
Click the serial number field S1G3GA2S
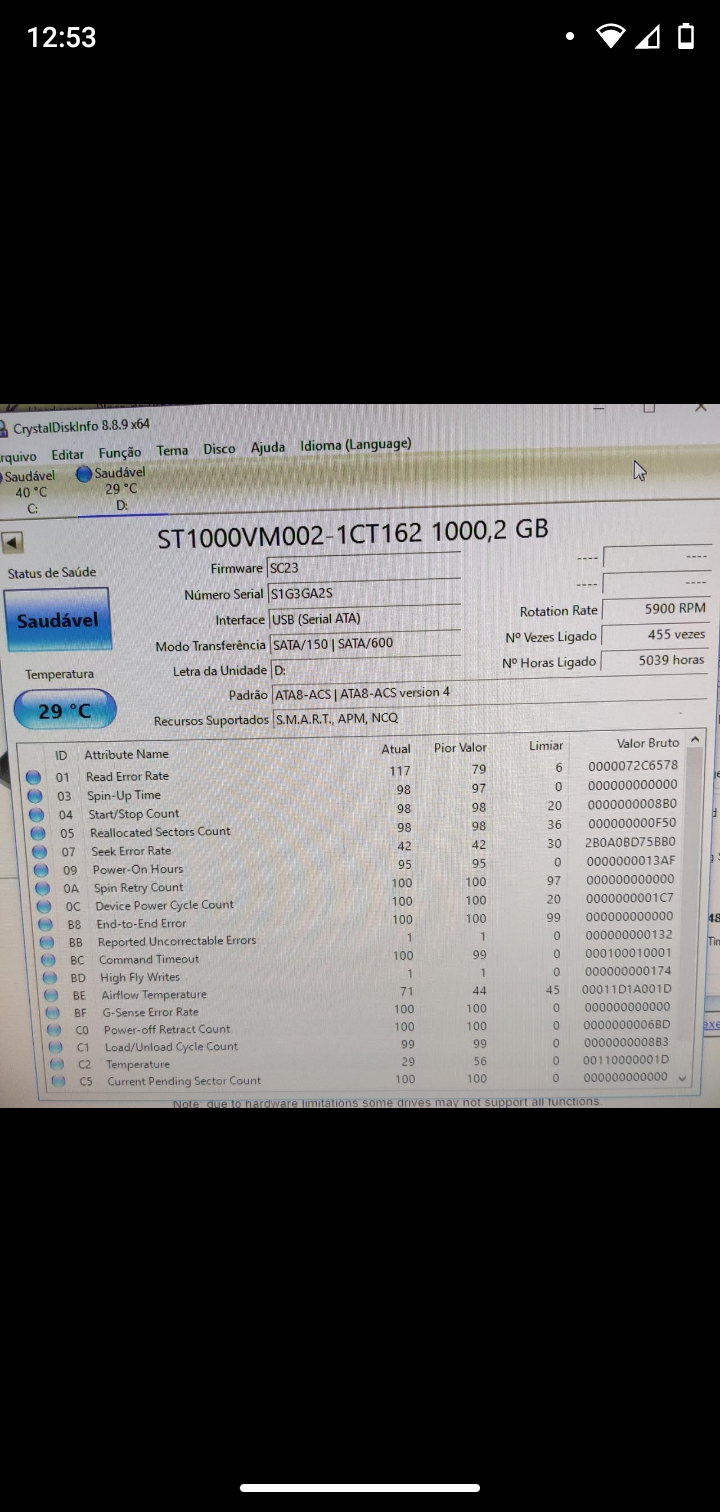[364, 593]
